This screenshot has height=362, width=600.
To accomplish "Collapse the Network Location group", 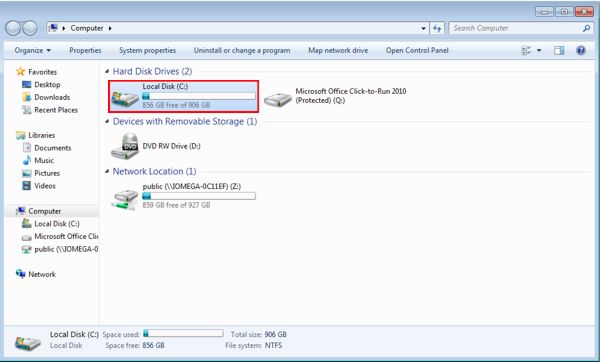I will [107, 171].
